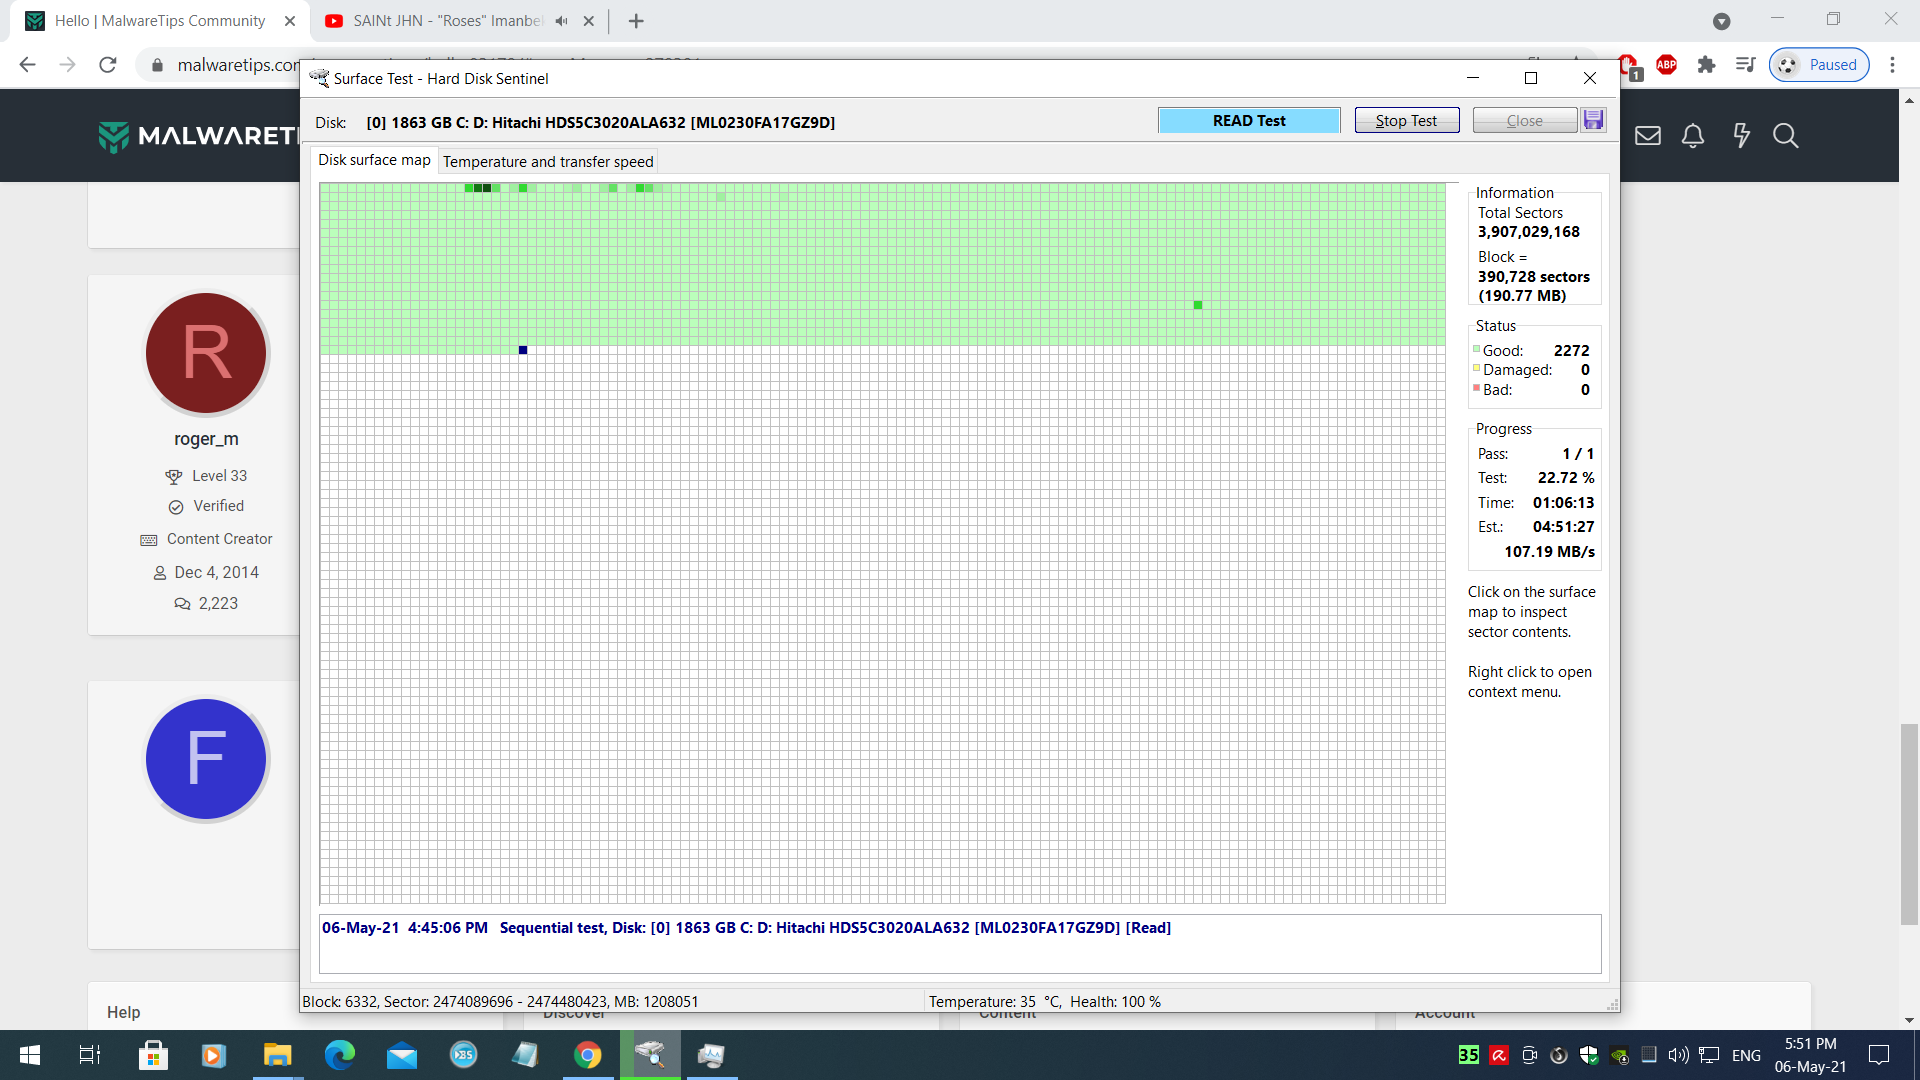Mute the SAINt JHN tab audio
1920x1080 pixels.
[x=561, y=21]
